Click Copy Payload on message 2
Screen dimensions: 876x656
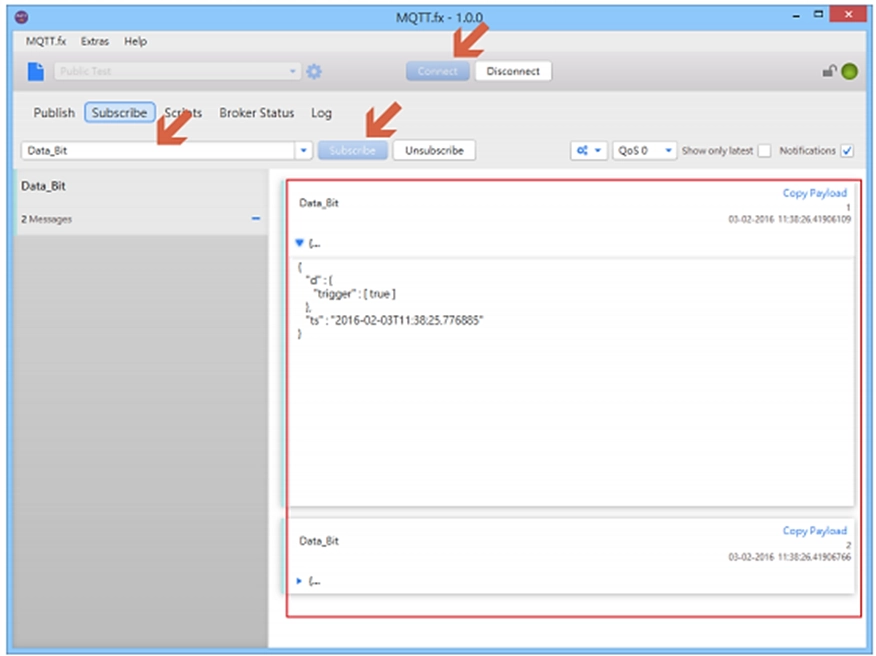coord(815,530)
